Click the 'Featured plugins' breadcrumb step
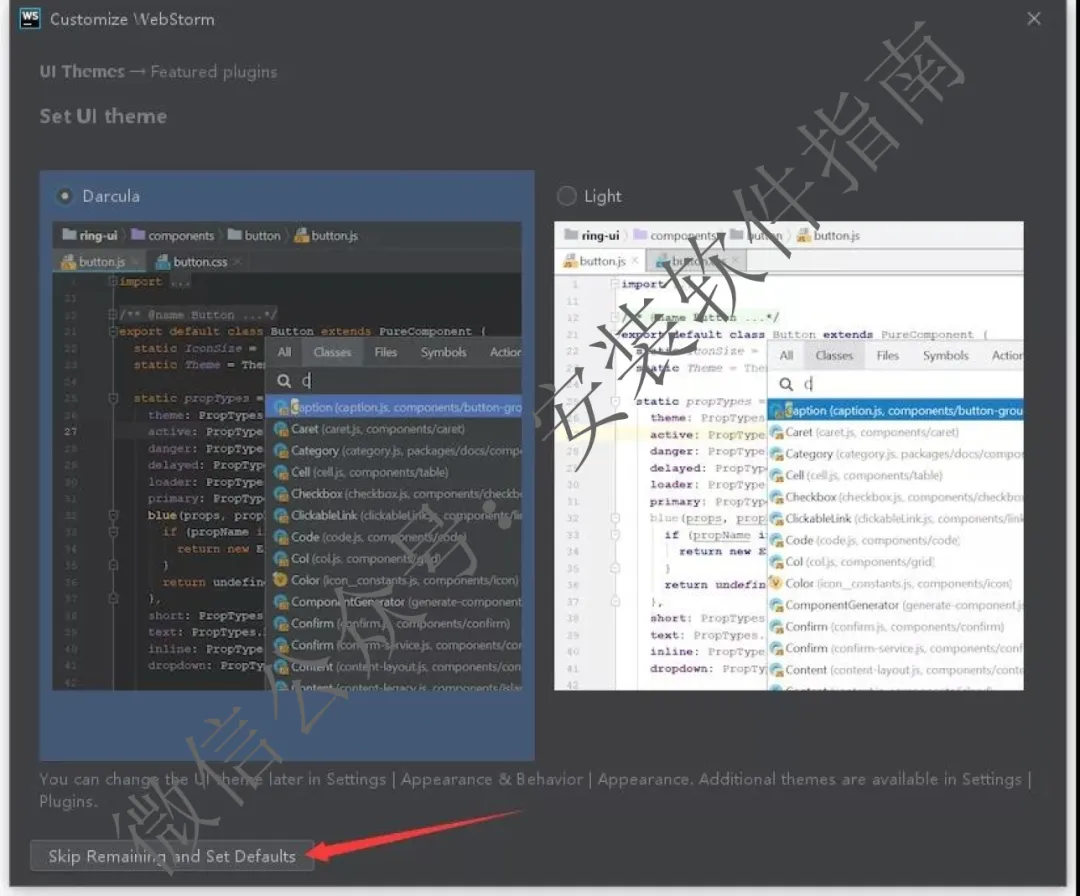1080x896 pixels. click(214, 72)
